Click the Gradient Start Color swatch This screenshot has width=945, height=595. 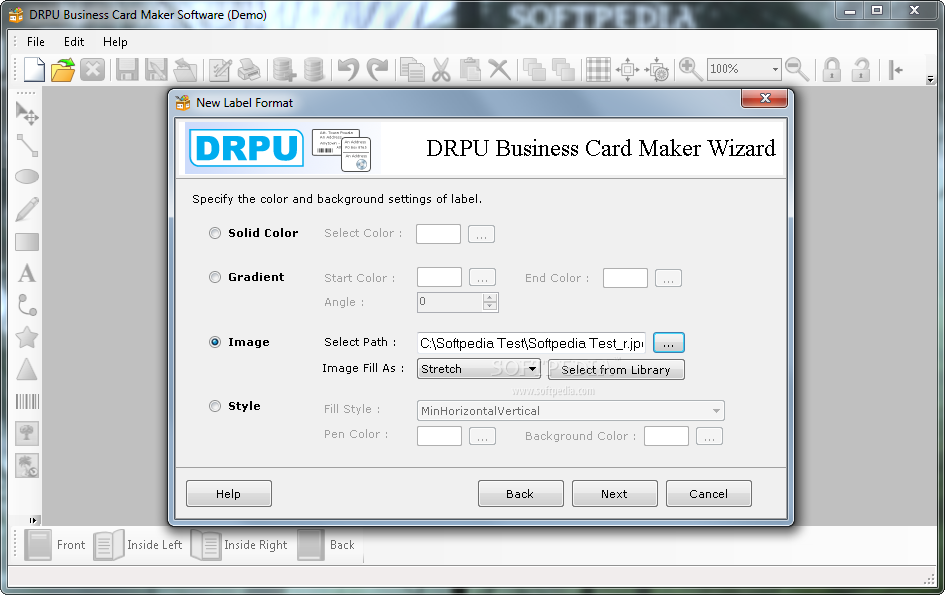tap(439, 277)
